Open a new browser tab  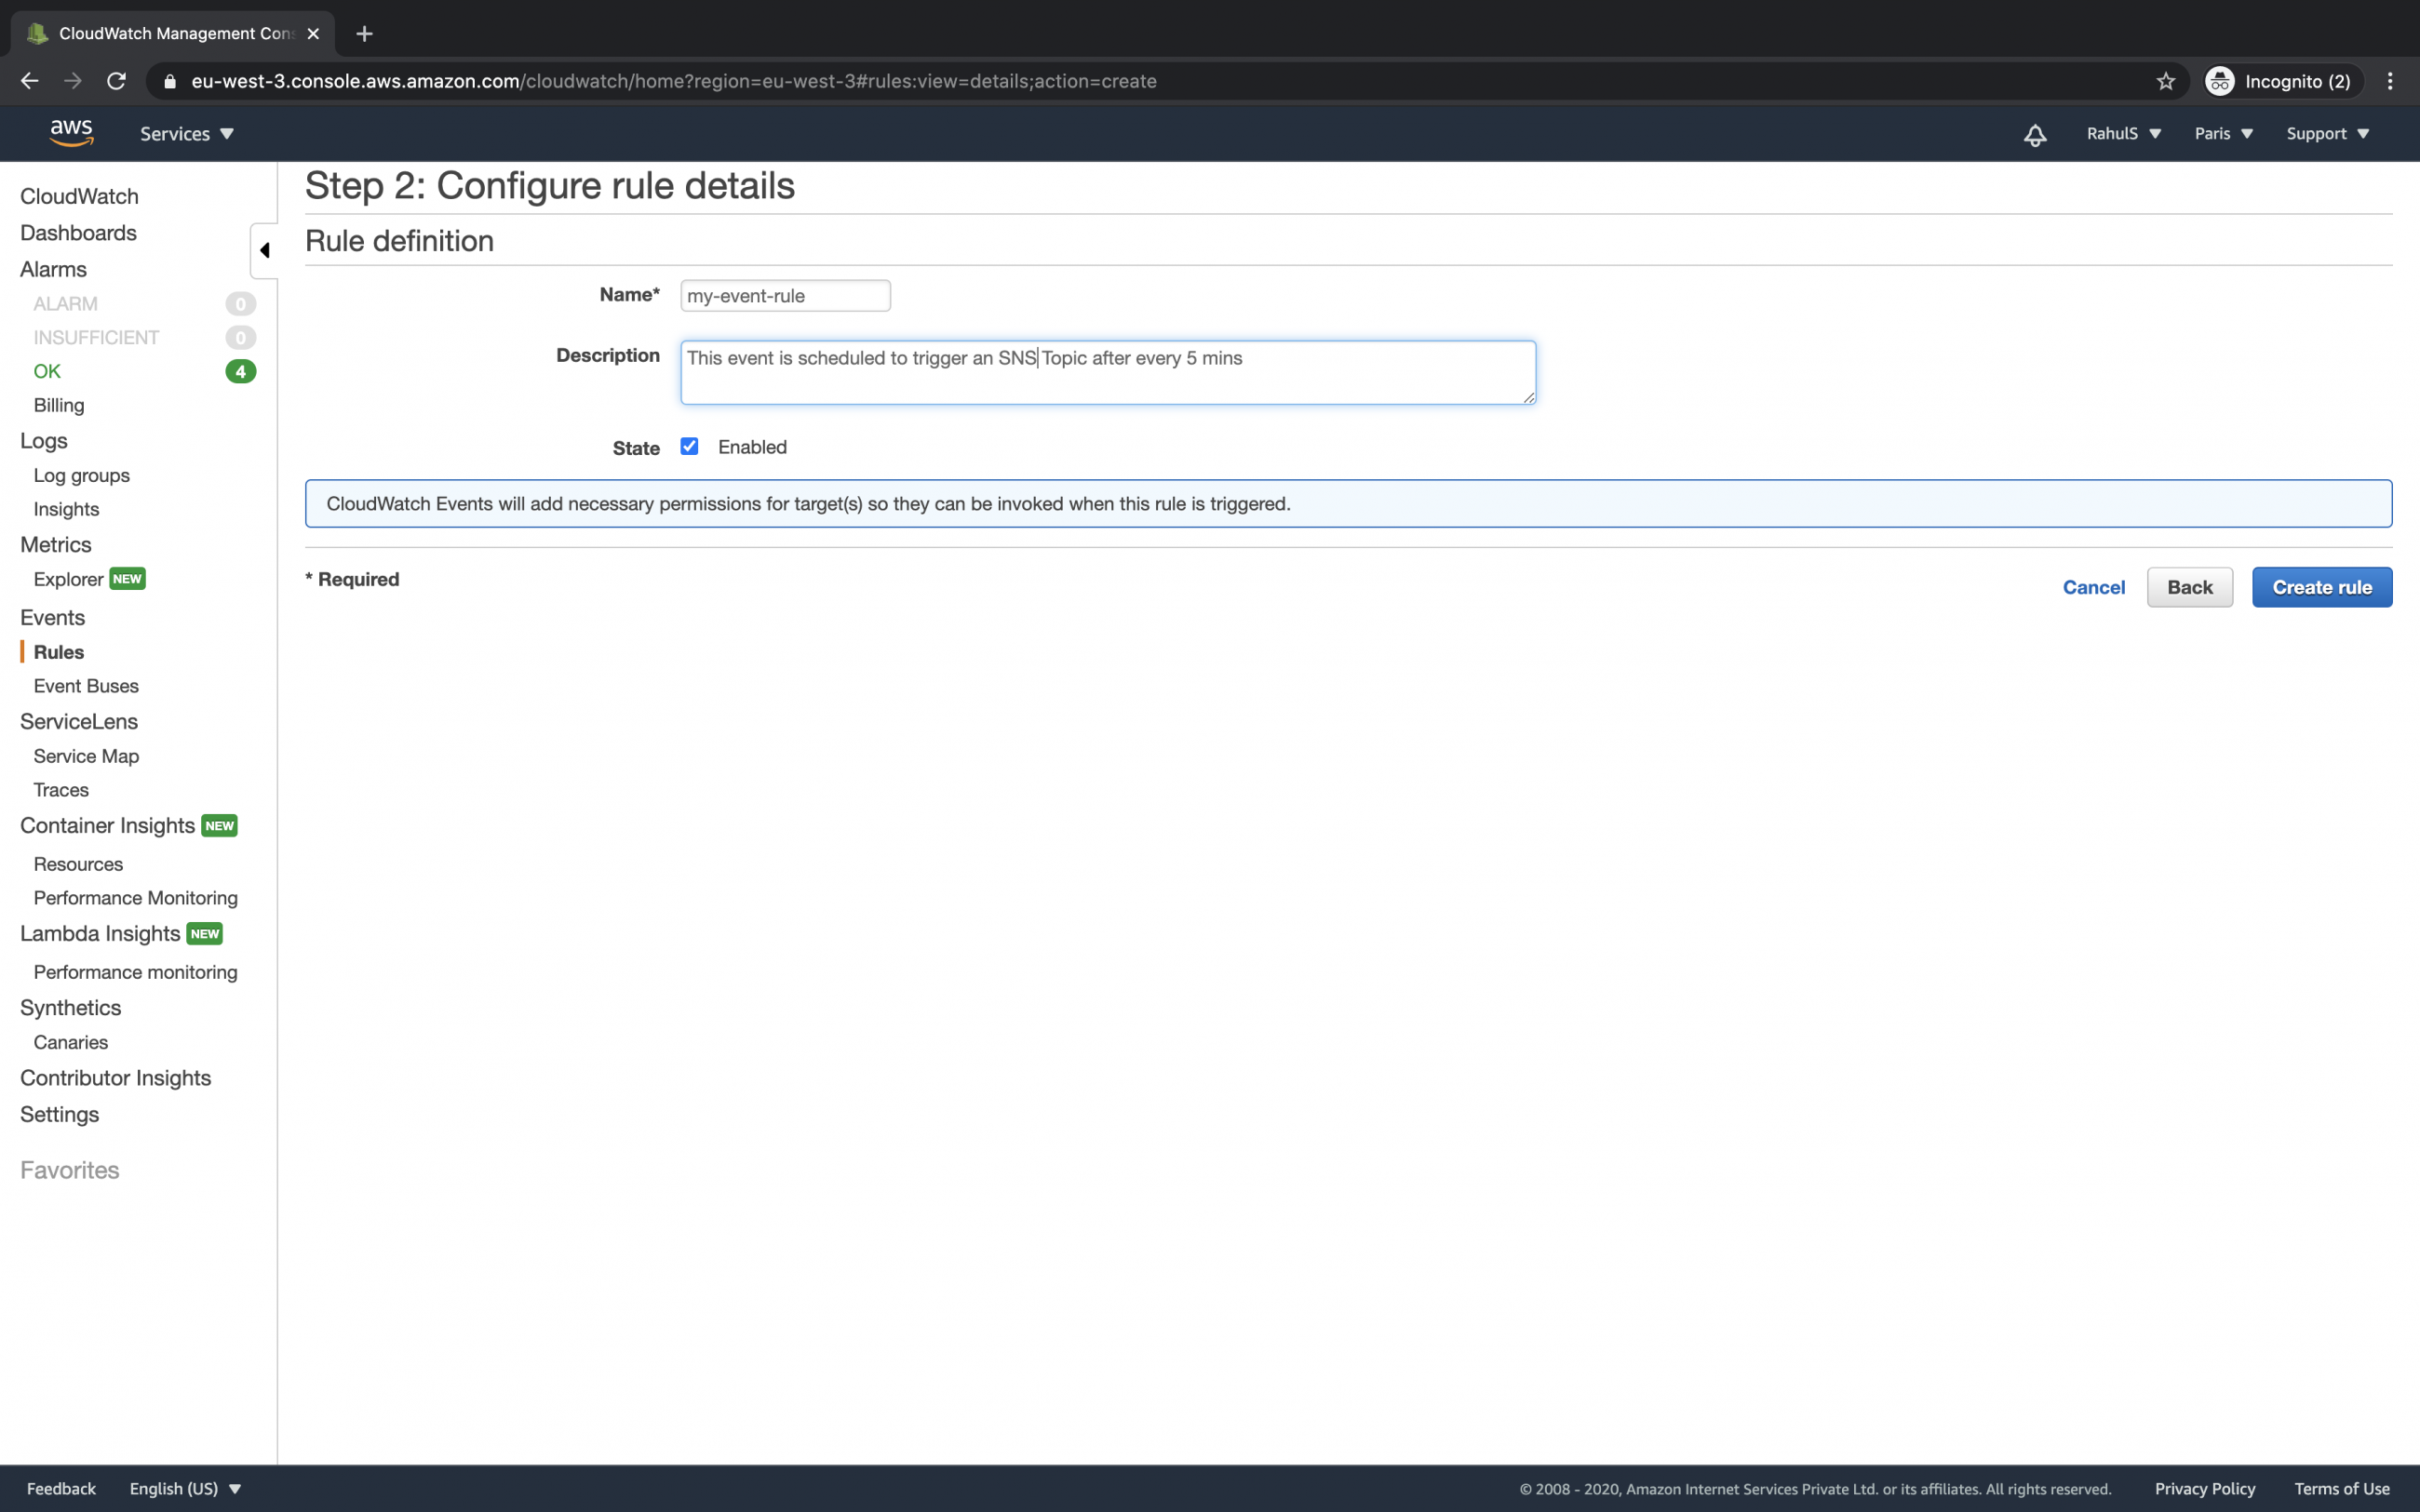(364, 33)
